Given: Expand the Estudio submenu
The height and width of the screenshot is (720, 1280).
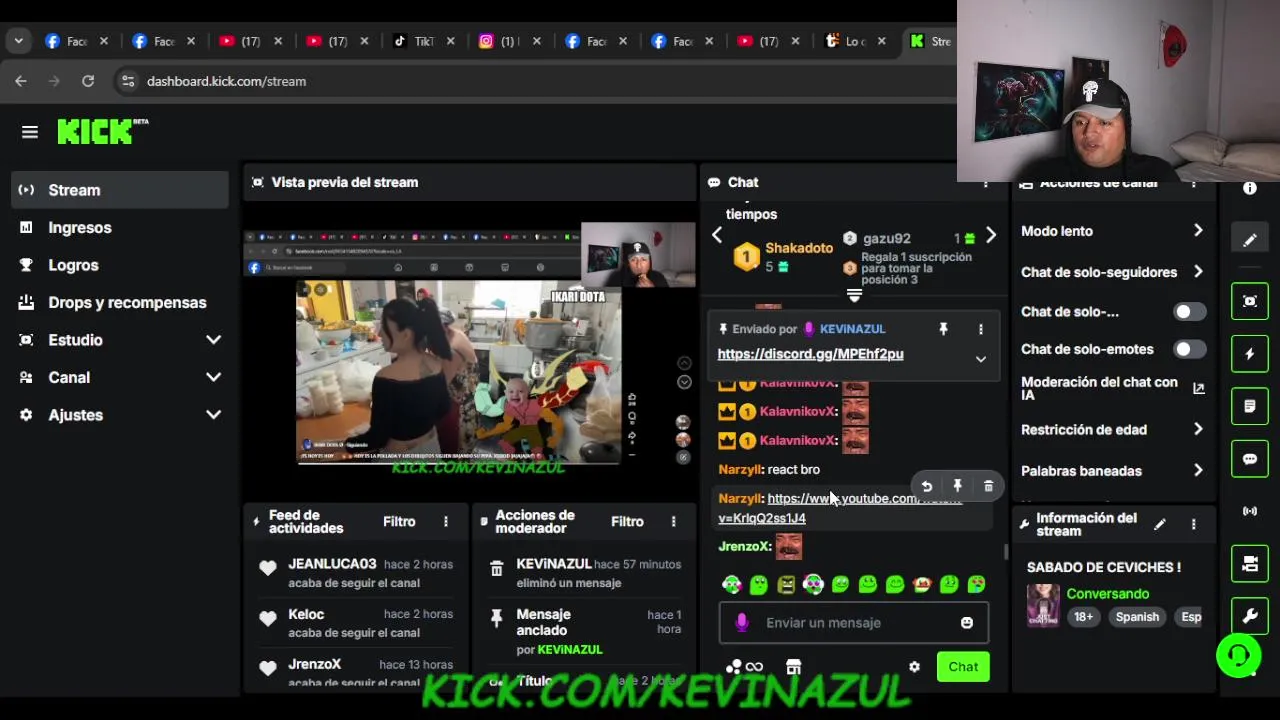Looking at the screenshot, I should (x=120, y=340).
